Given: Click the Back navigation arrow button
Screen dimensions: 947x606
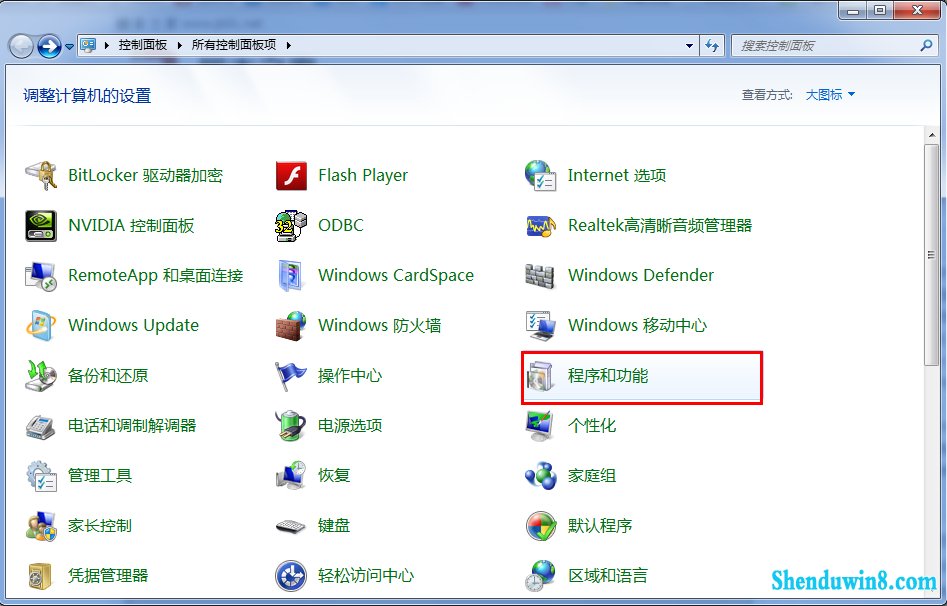Looking at the screenshot, I should click(21, 46).
